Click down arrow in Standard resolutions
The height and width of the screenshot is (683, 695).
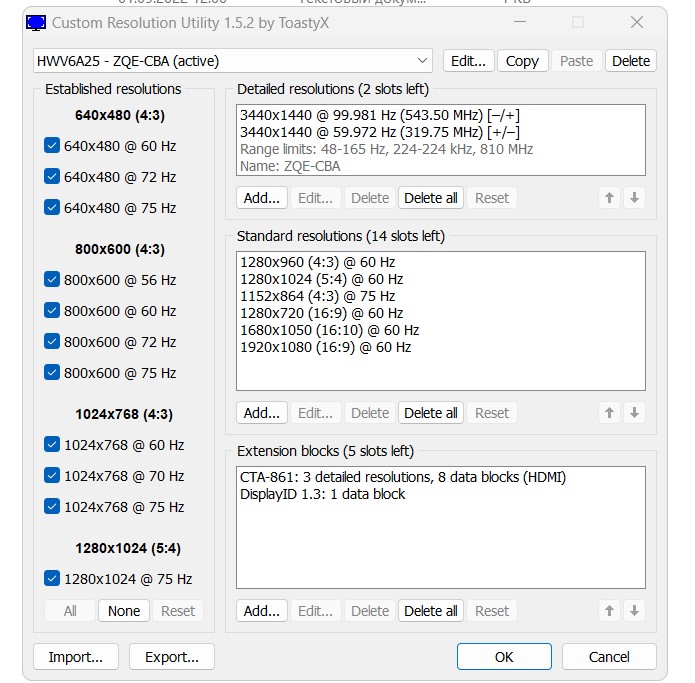point(634,413)
